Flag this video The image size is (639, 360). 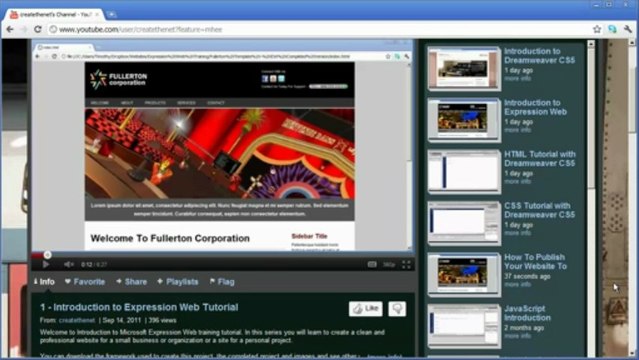point(222,282)
